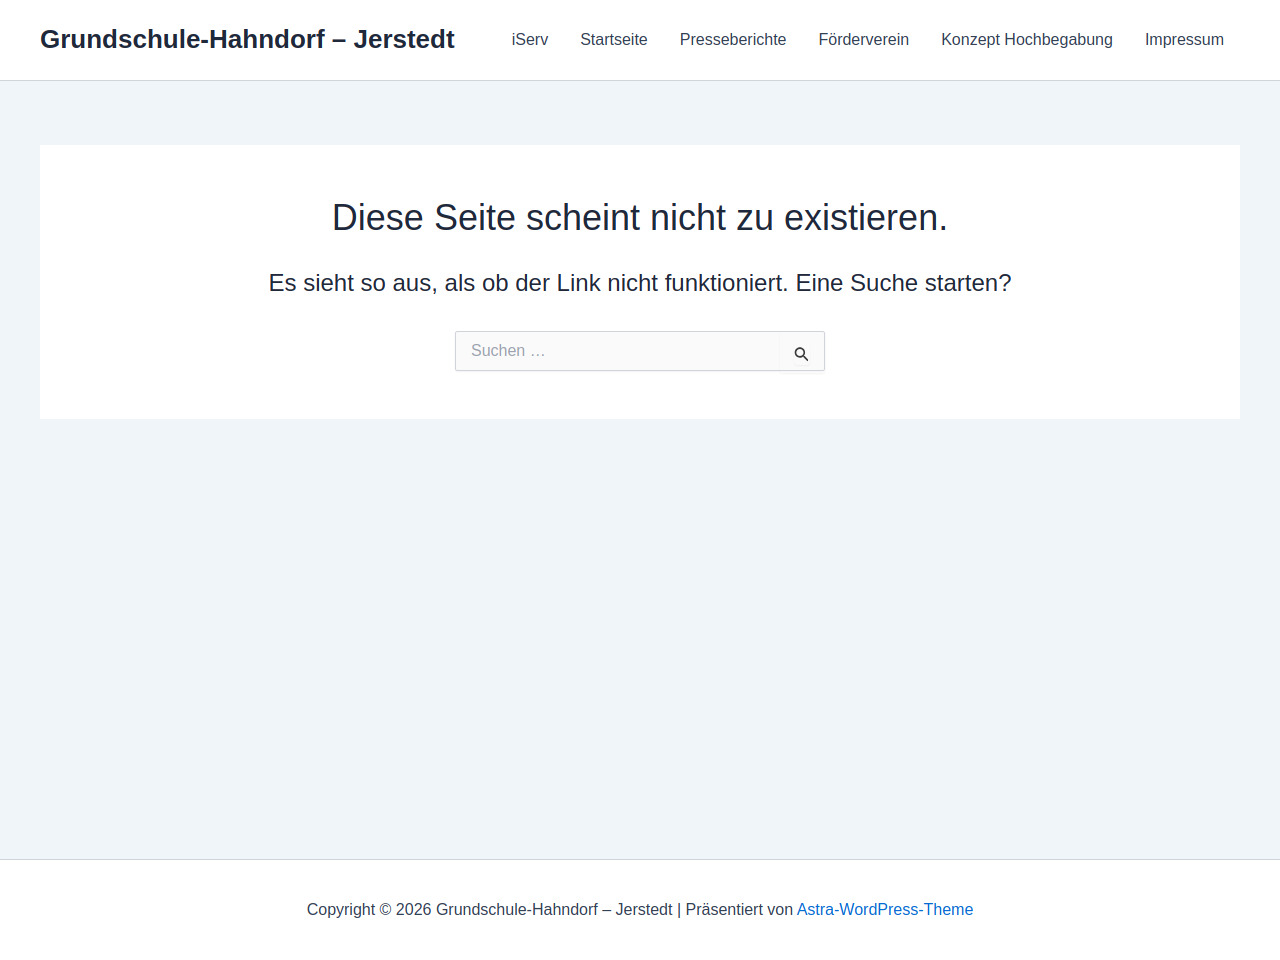Open the Presseberichte page
The height and width of the screenshot is (960, 1280).
[x=732, y=40]
